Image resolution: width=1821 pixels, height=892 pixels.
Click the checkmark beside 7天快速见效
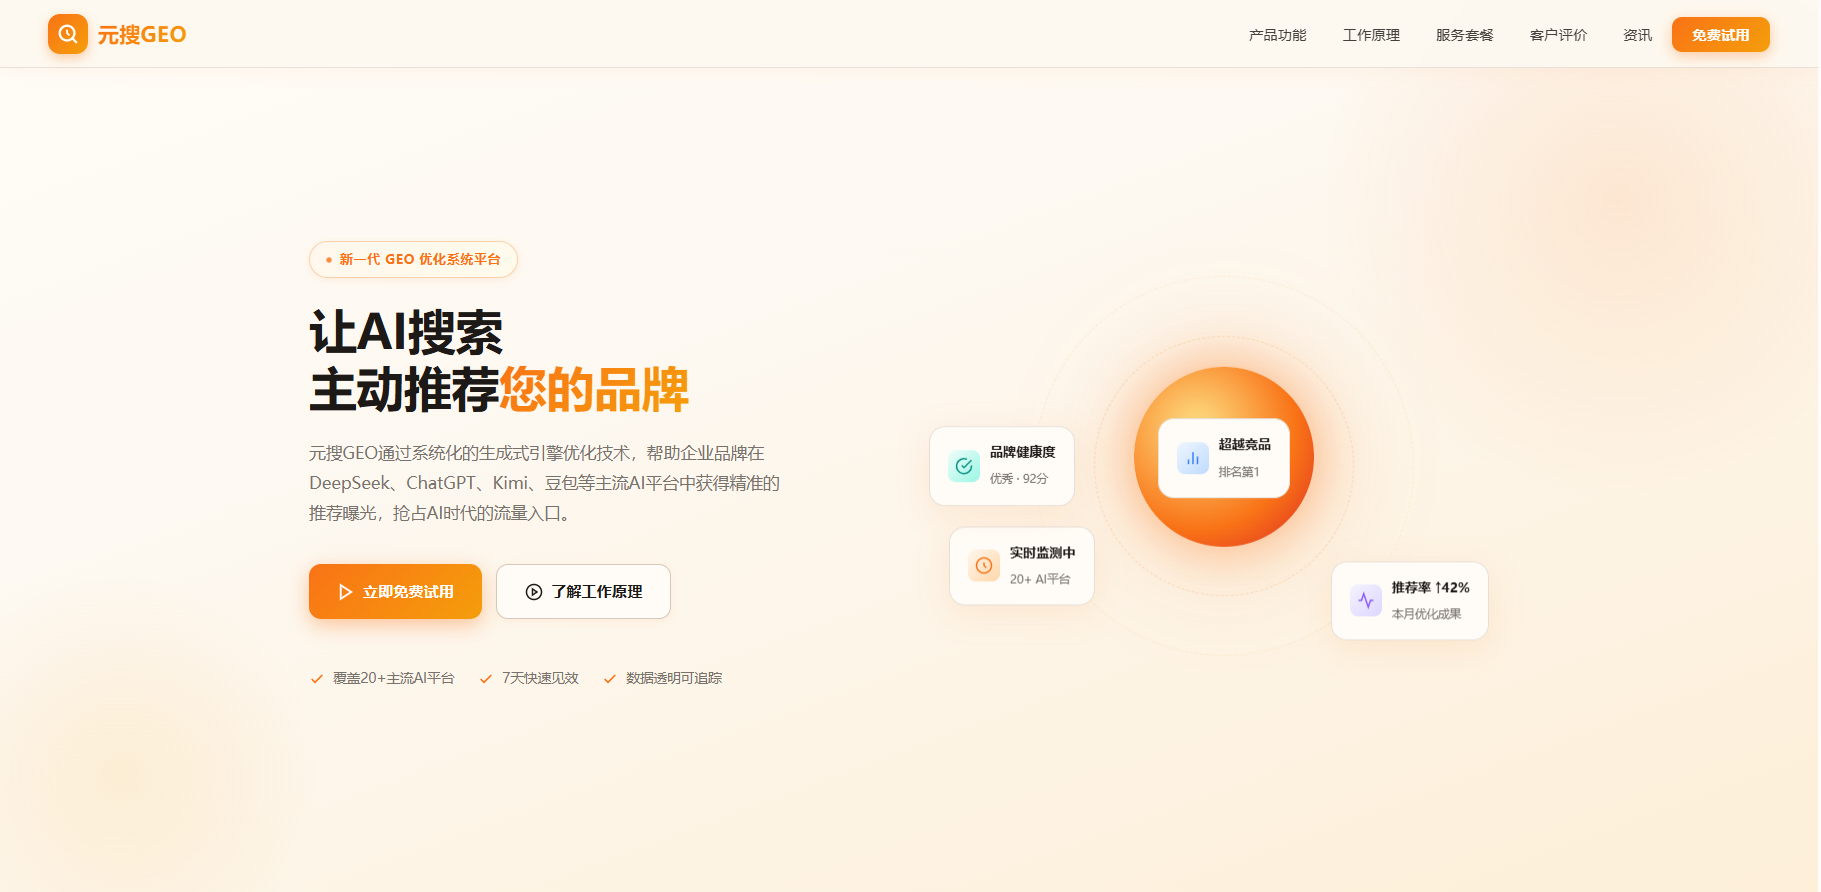486,679
